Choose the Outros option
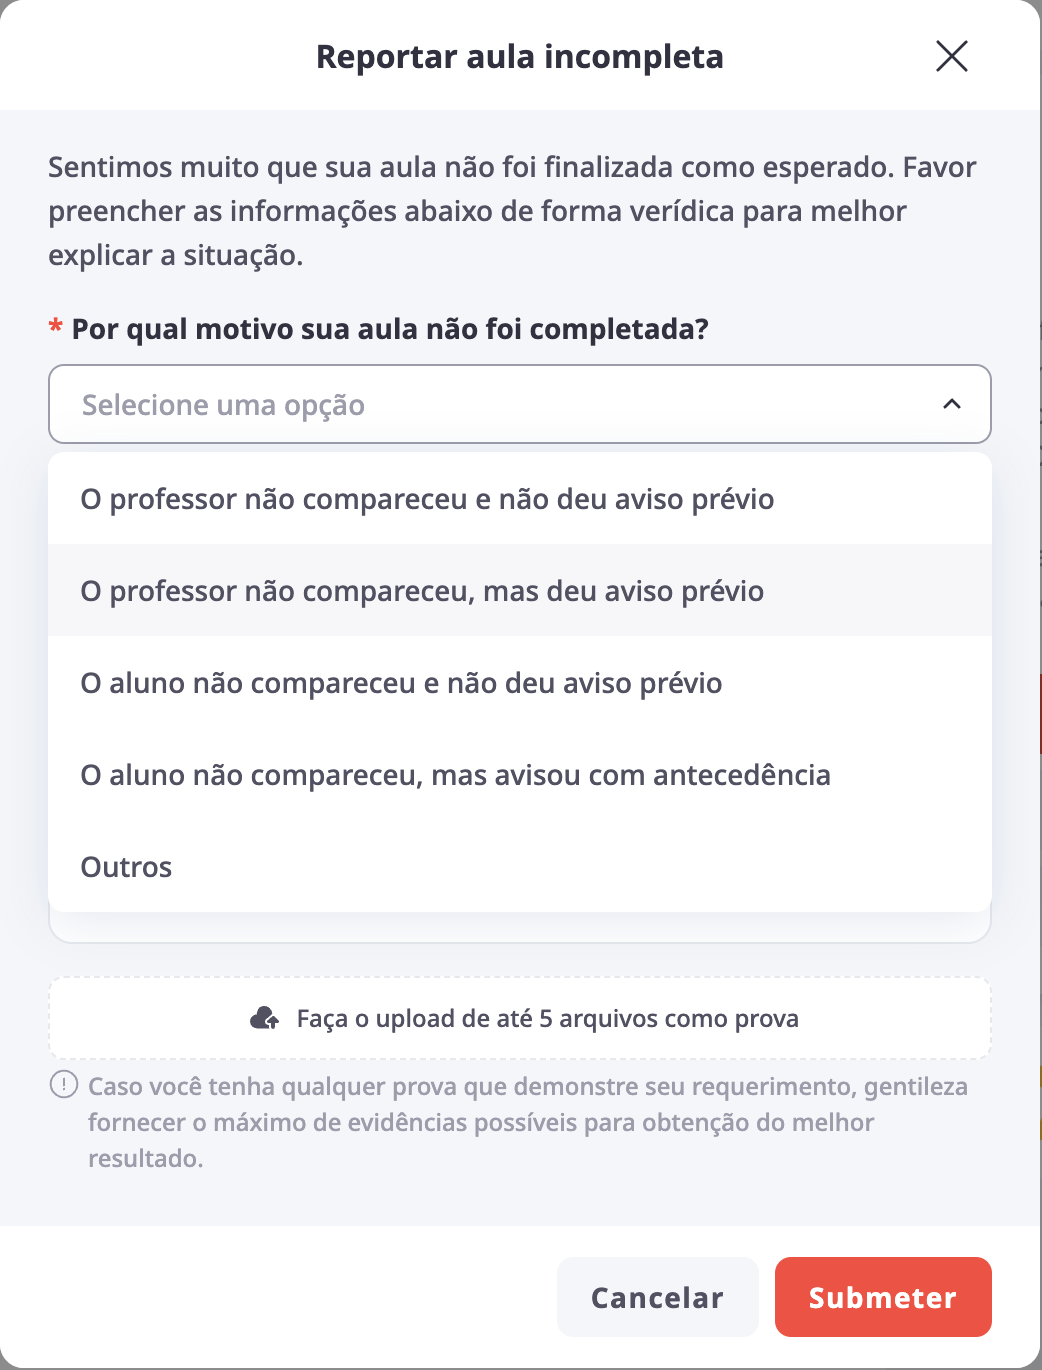This screenshot has height=1370, width=1042. coord(520,867)
